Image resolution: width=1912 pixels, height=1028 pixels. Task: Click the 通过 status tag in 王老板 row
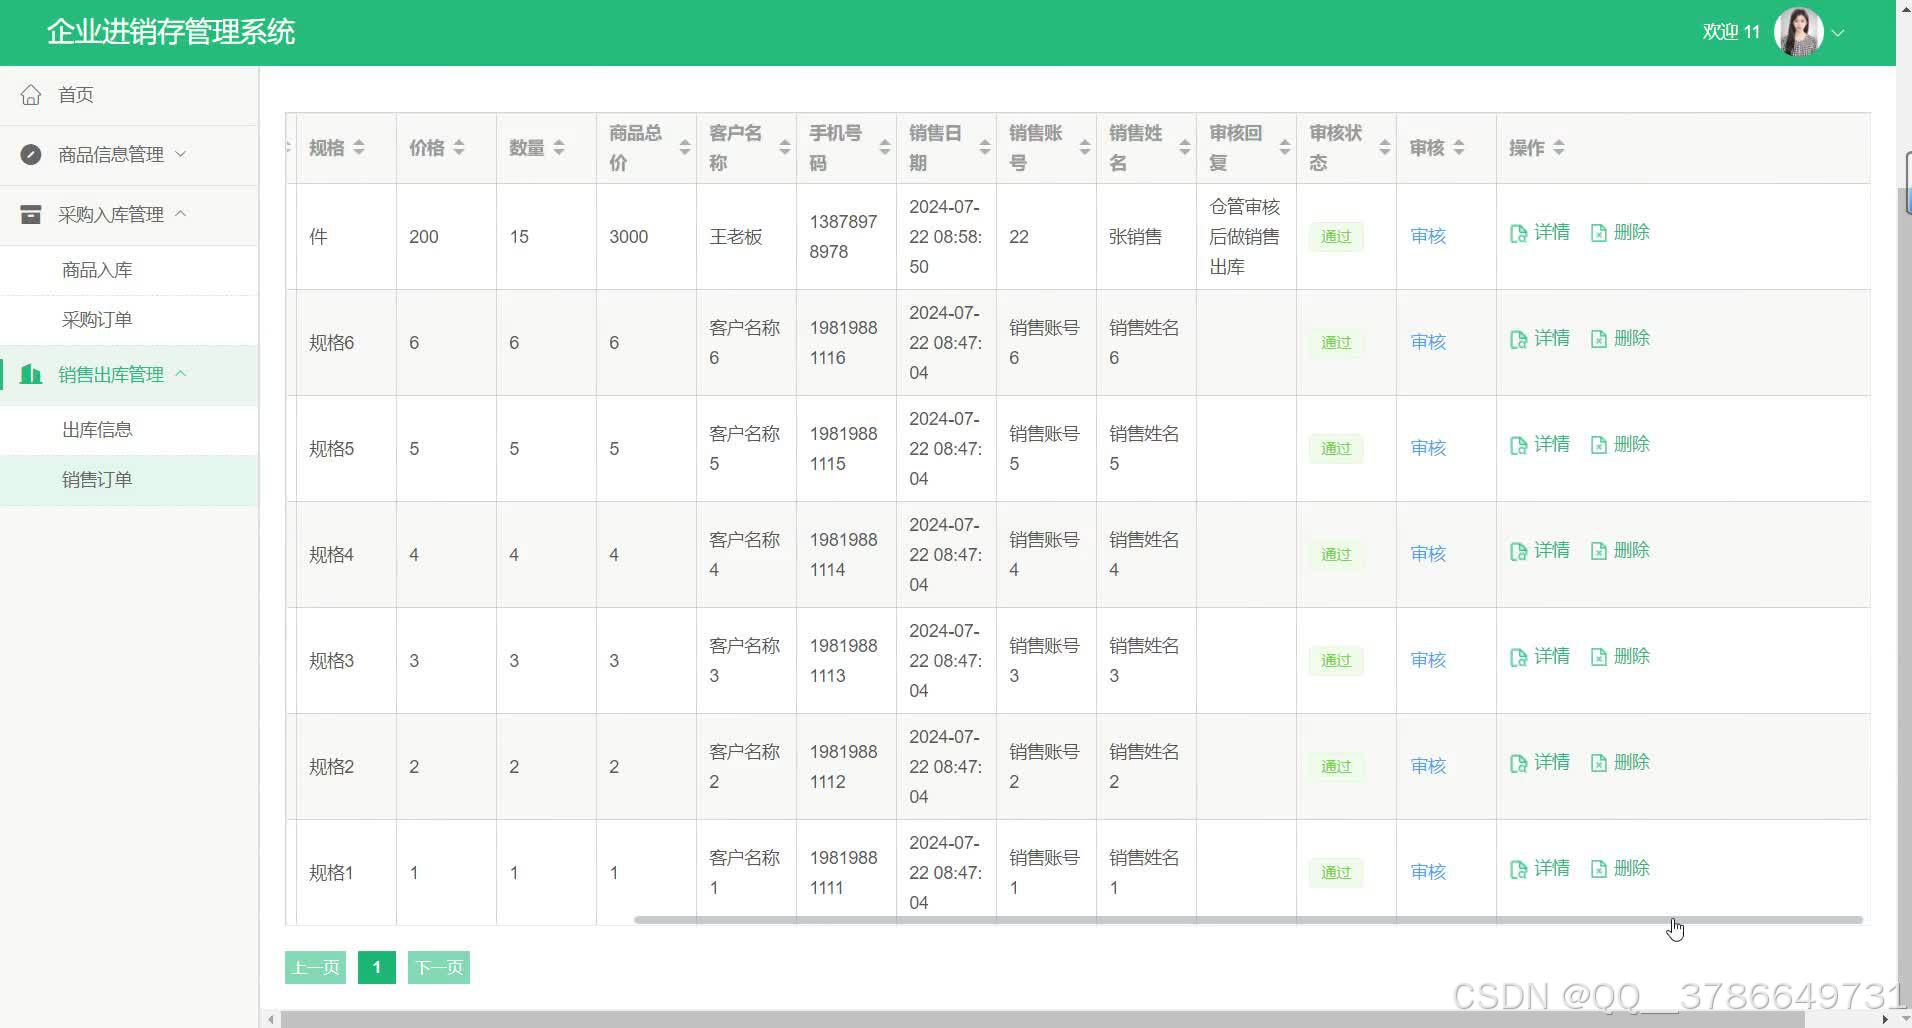pyautogui.click(x=1336, y=237)
